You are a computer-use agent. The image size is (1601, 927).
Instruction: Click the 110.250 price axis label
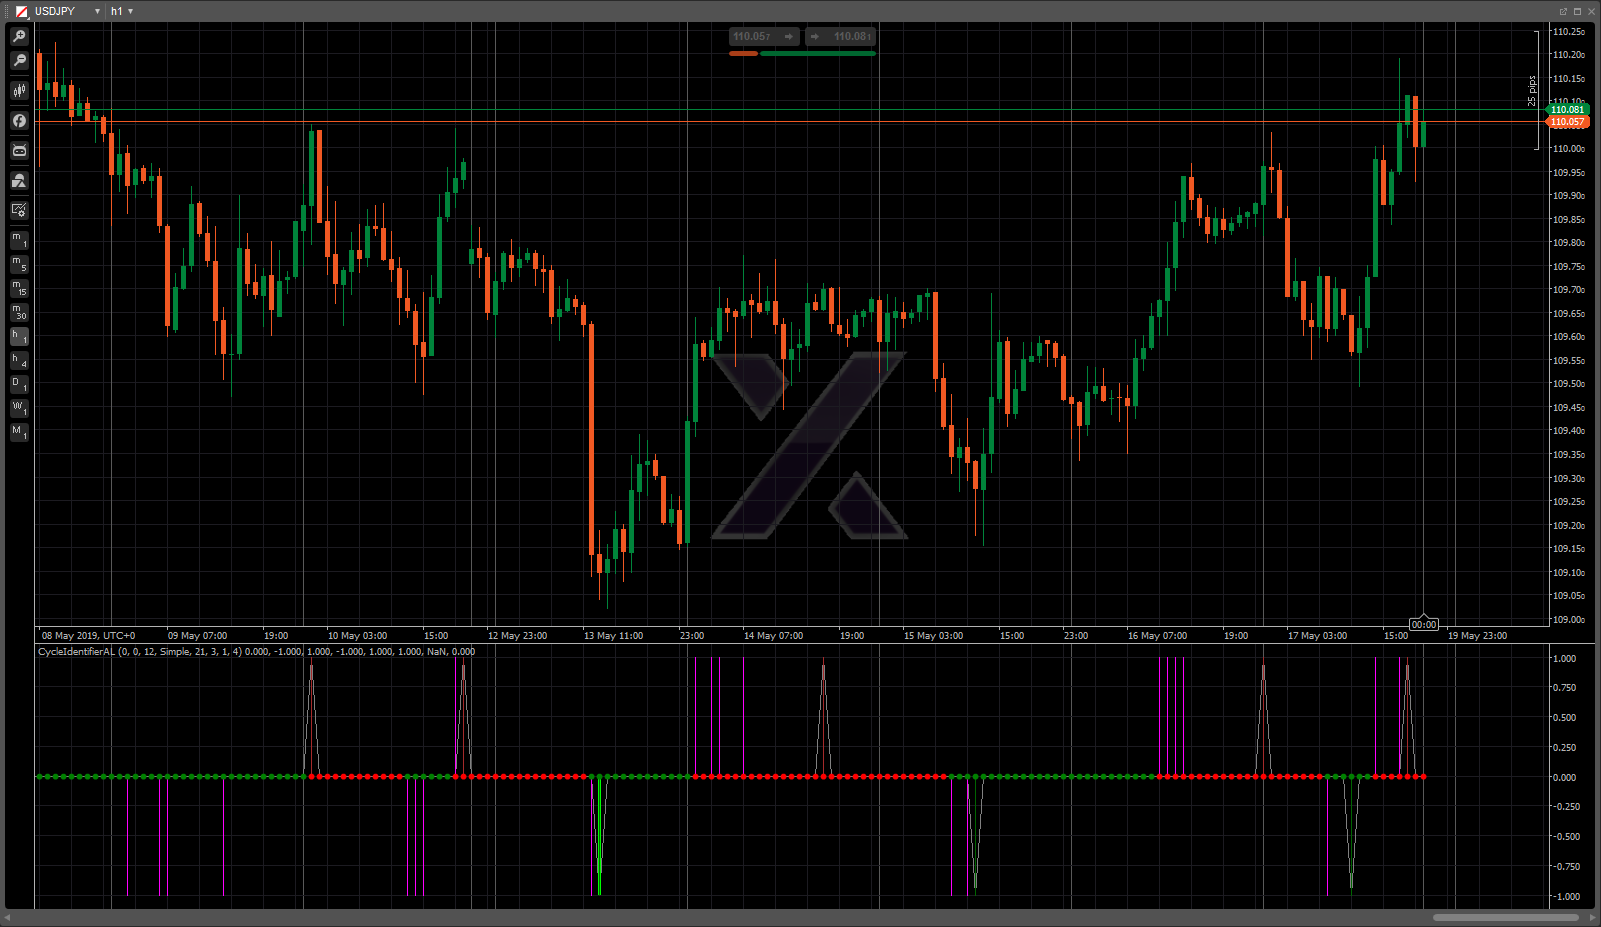pos(1568,32)
